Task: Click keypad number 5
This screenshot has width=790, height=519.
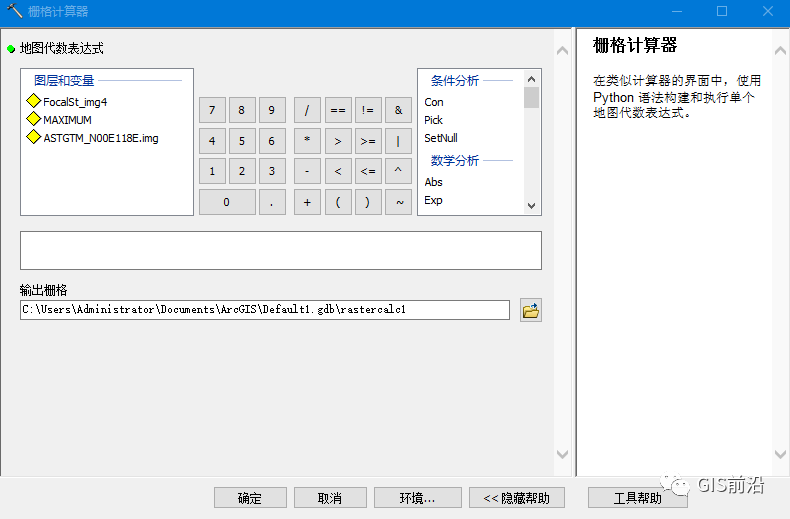Action: tap(242, 141)
